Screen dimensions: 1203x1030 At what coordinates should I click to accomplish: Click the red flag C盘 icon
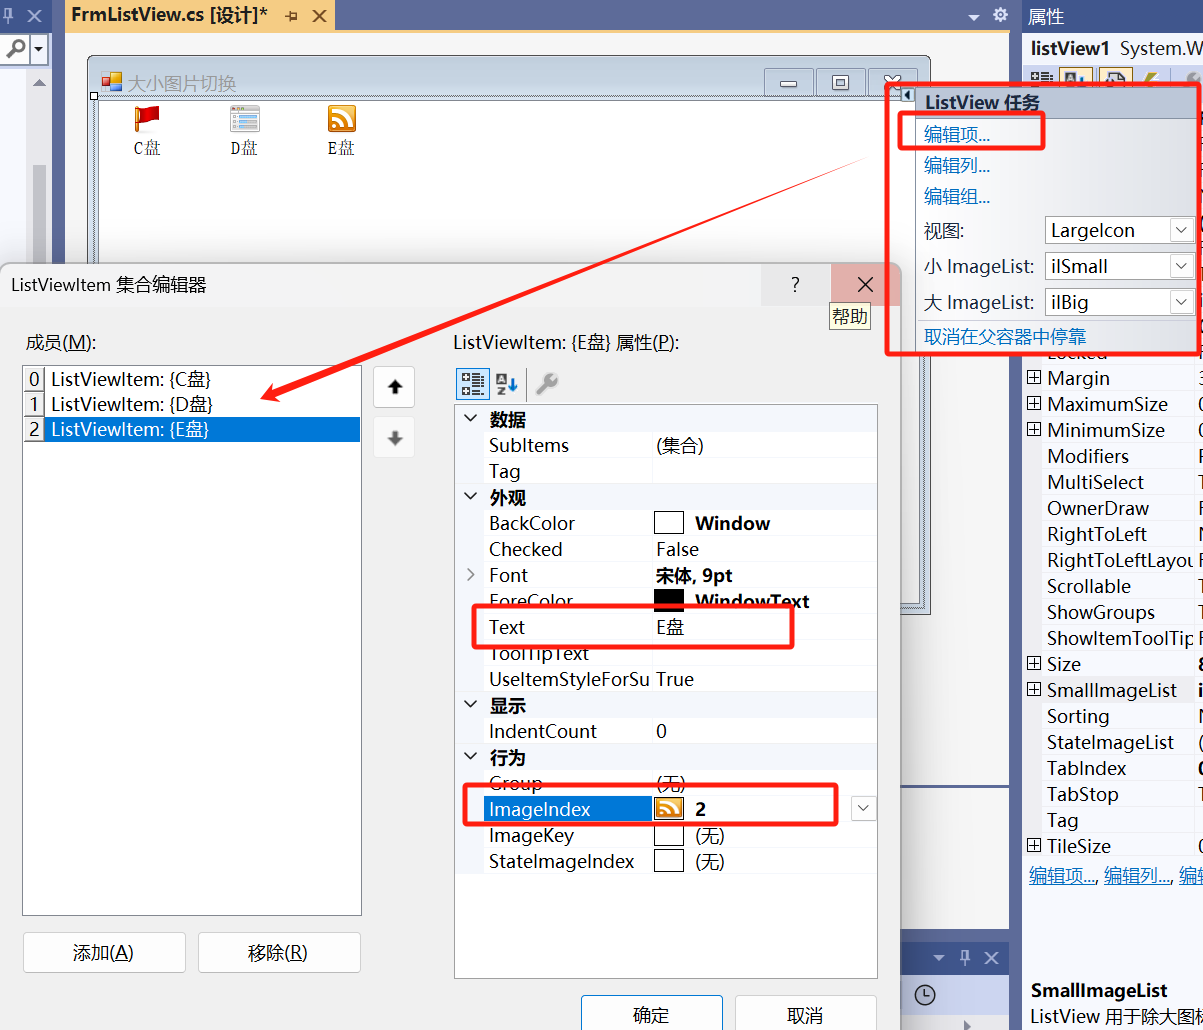tap(147, 119)
